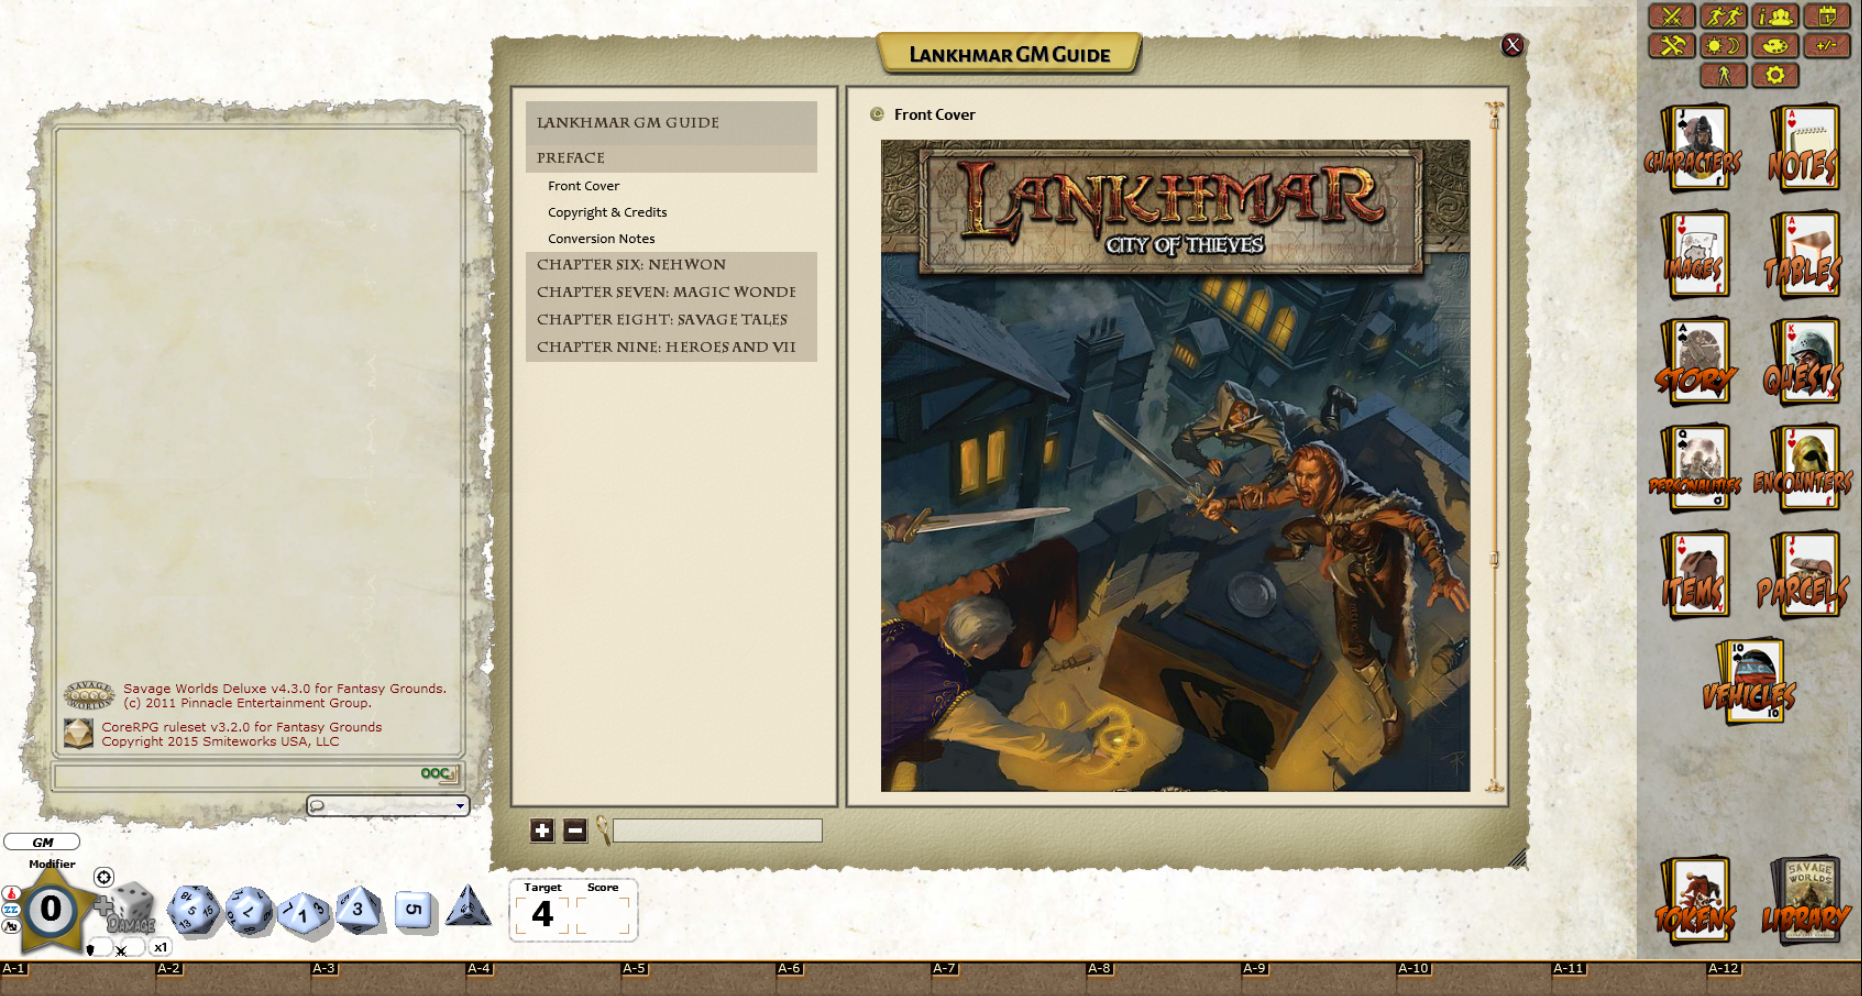Screen dimensions: 1862x996
Task: Toggle GM identity in the chat panel
Action: pos(43,842)
